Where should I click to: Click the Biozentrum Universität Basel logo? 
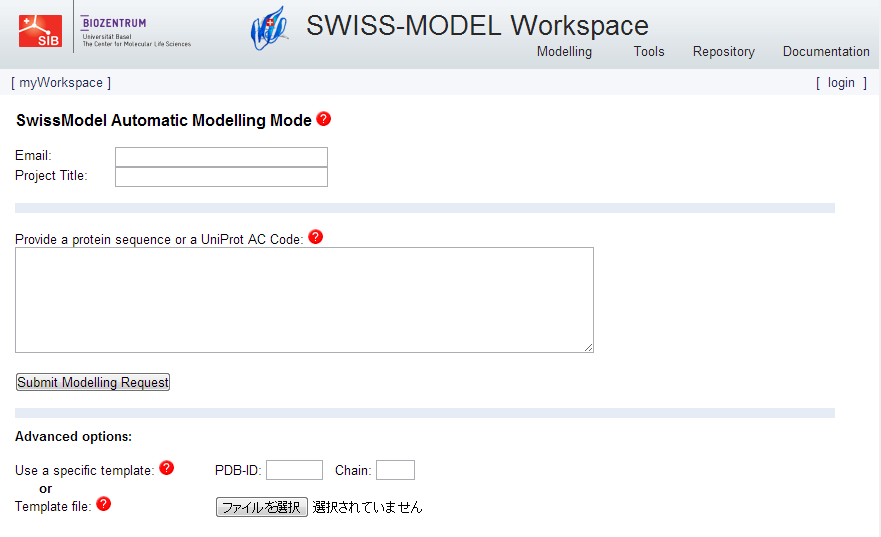135,31
